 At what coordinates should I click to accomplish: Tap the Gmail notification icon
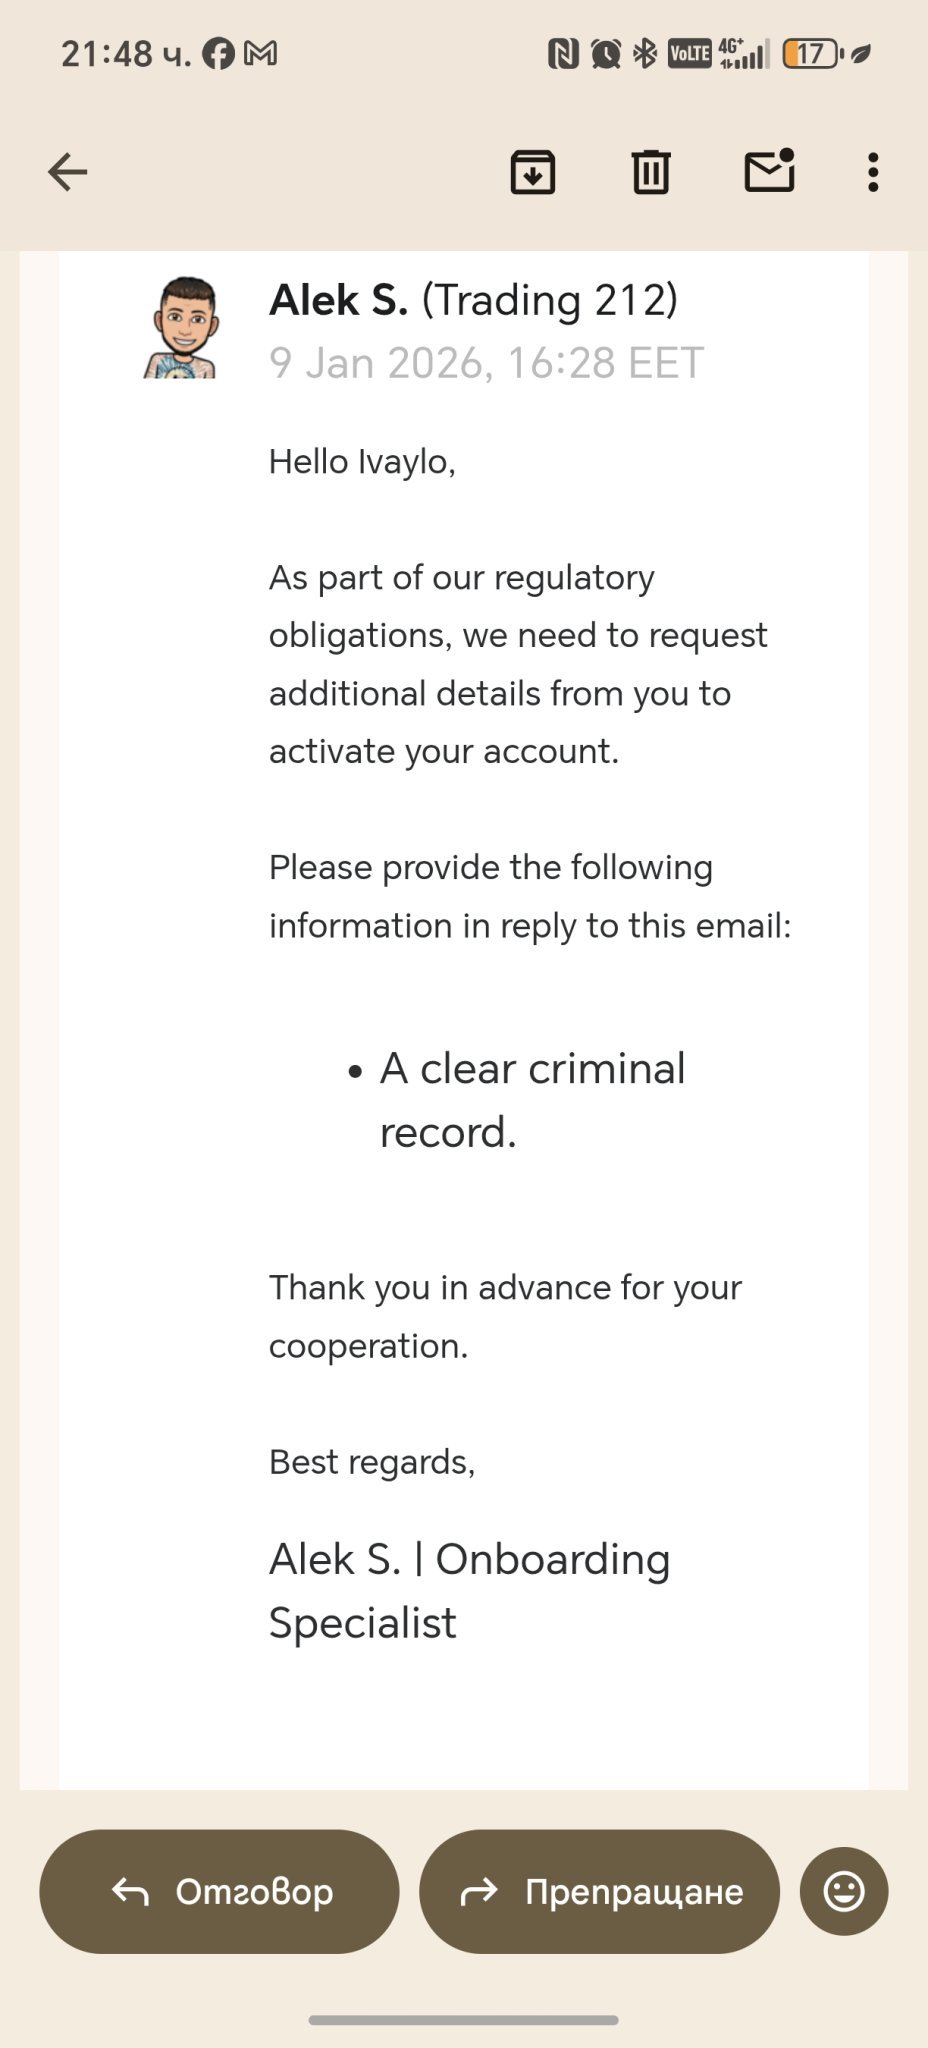point(261,53)
